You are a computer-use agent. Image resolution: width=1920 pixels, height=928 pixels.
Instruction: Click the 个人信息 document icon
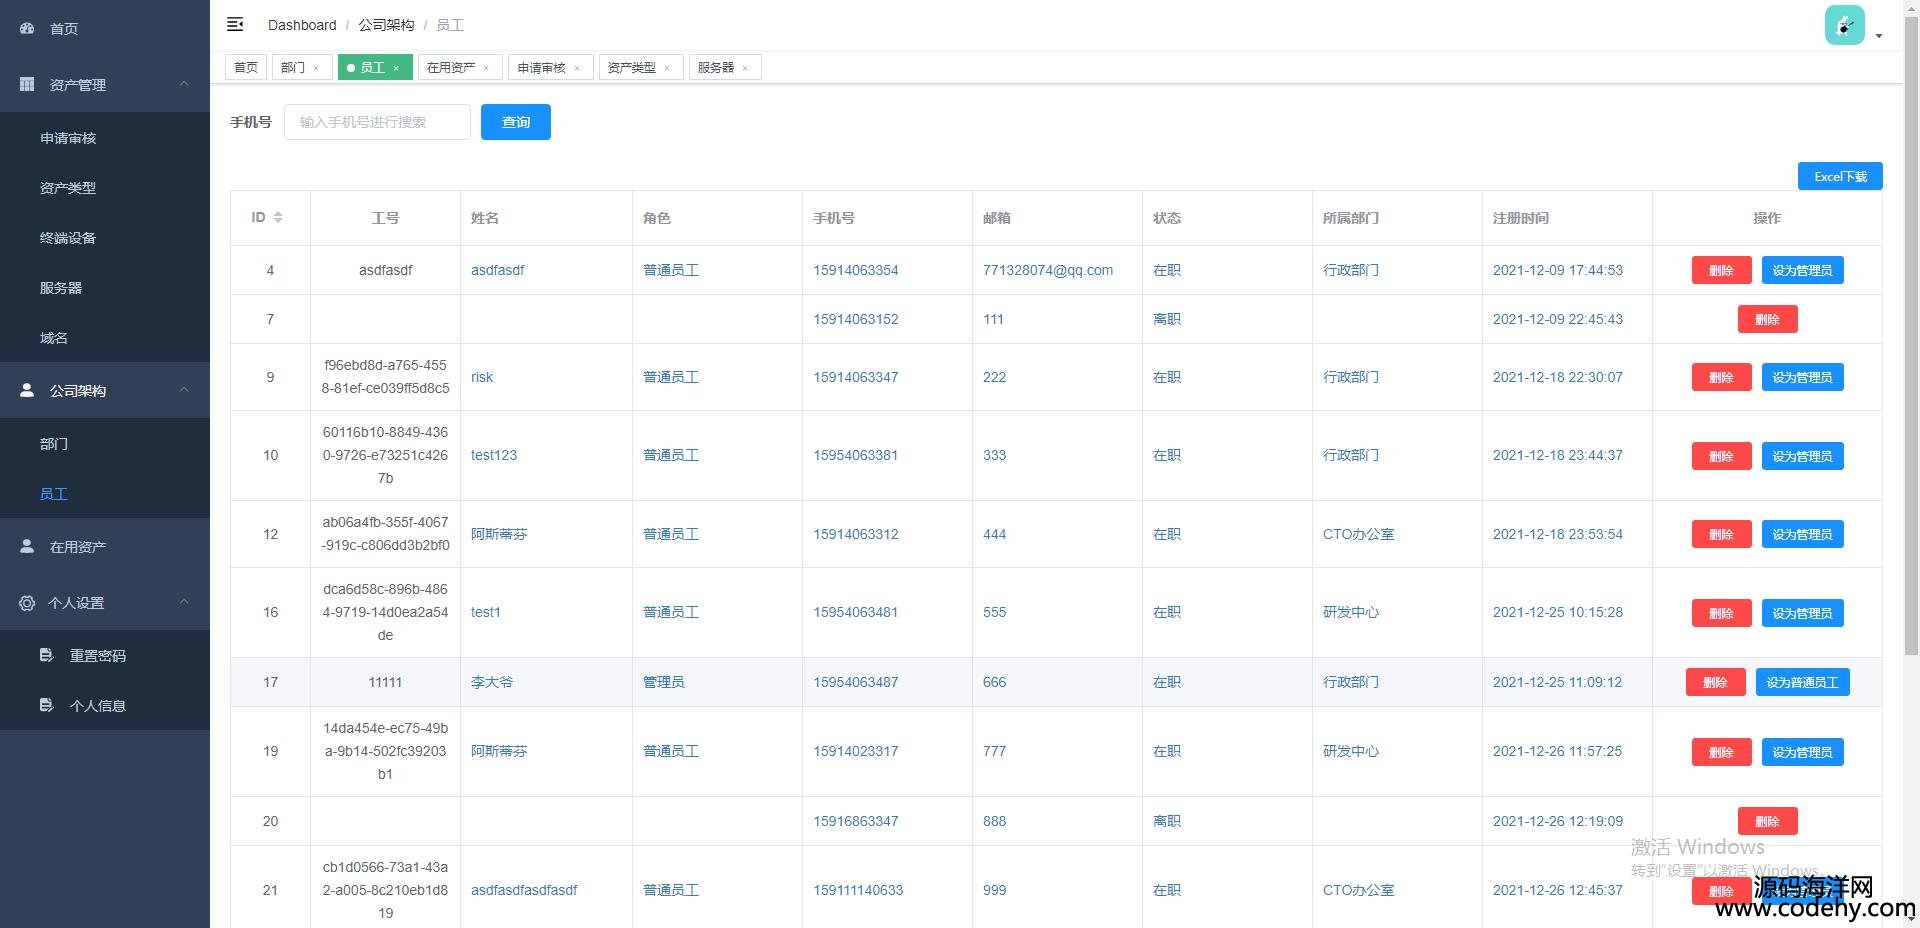[x=46, y=706]
